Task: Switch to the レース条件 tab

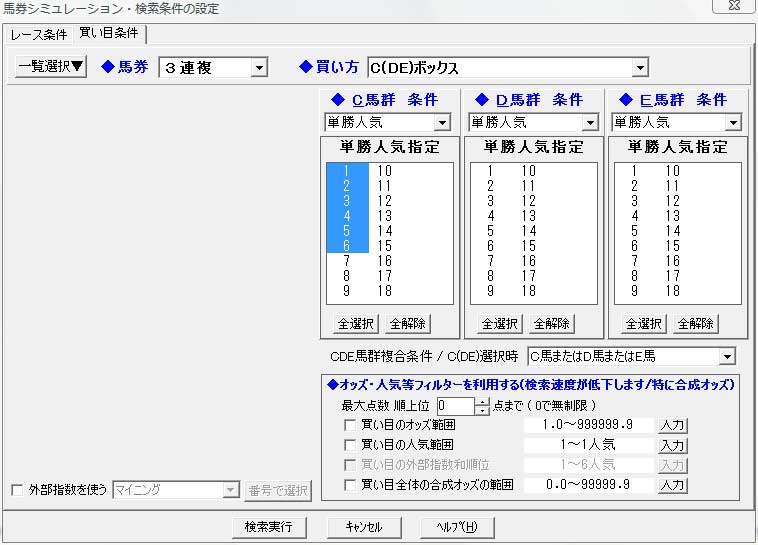Action: tap(39, 35)
